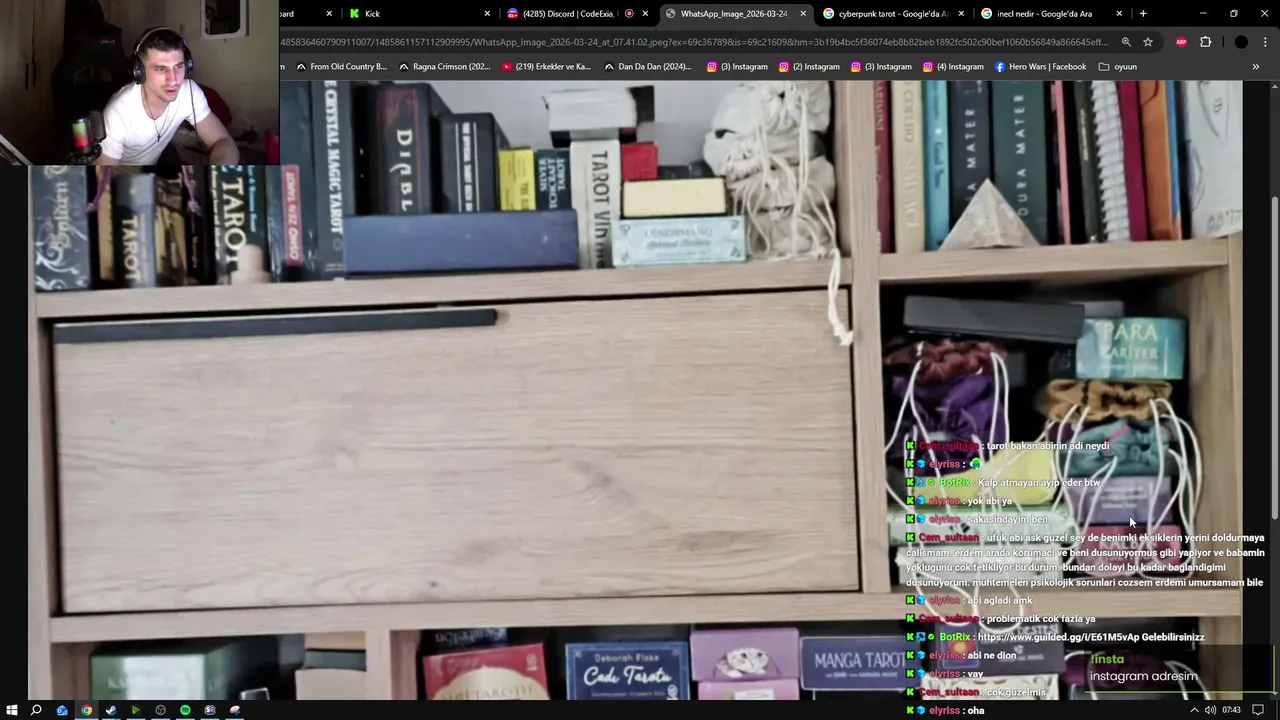This screenshot has height=720, width=1280.
Task: Bookmark this page with the star icon
Action: [1148, 42]
